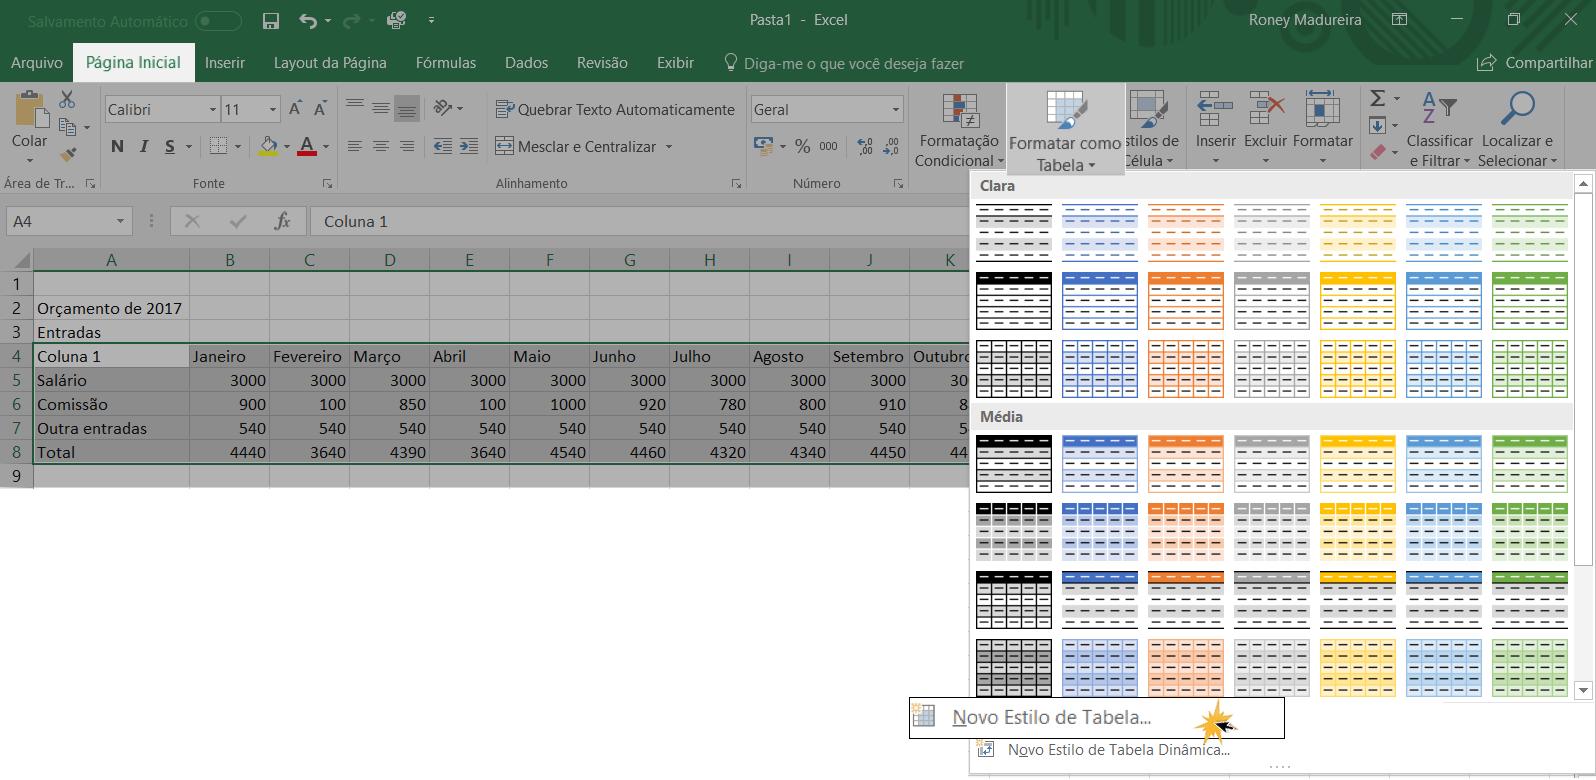This screenshot has width=1596, height=780.
Task: Click the Redo arrow icon
Action: tap(351, 20)
